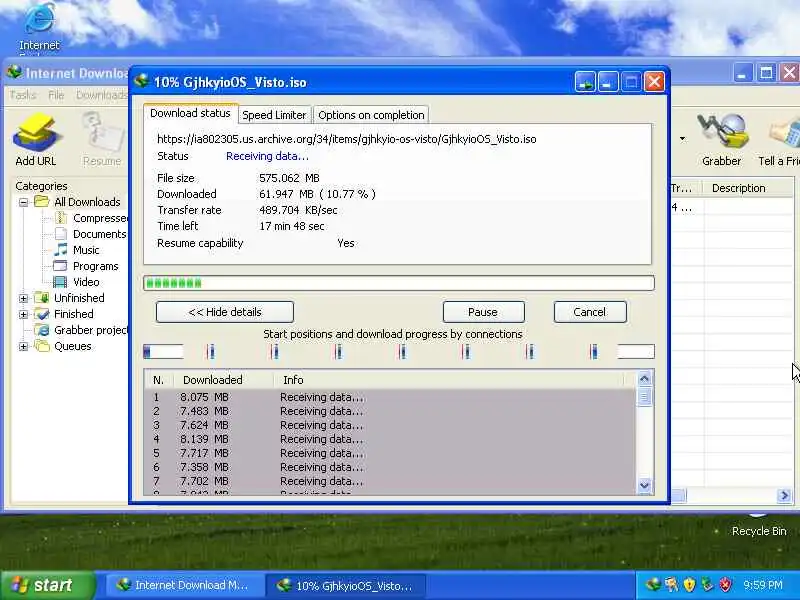Open the Grabber tool in IDM toolbar

[721, 139]
